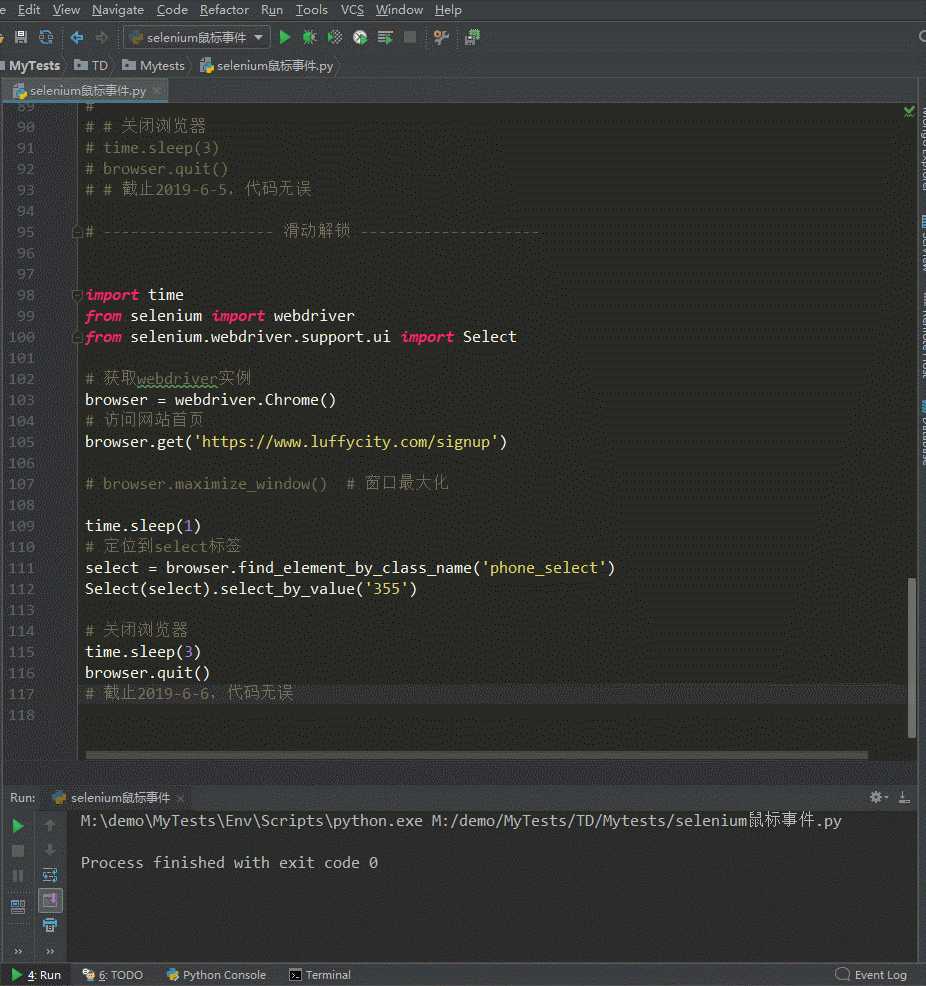This screenshot has height=986, width=926.
Task: Click the Save All toolbar icon
Action: coord(21,37)
